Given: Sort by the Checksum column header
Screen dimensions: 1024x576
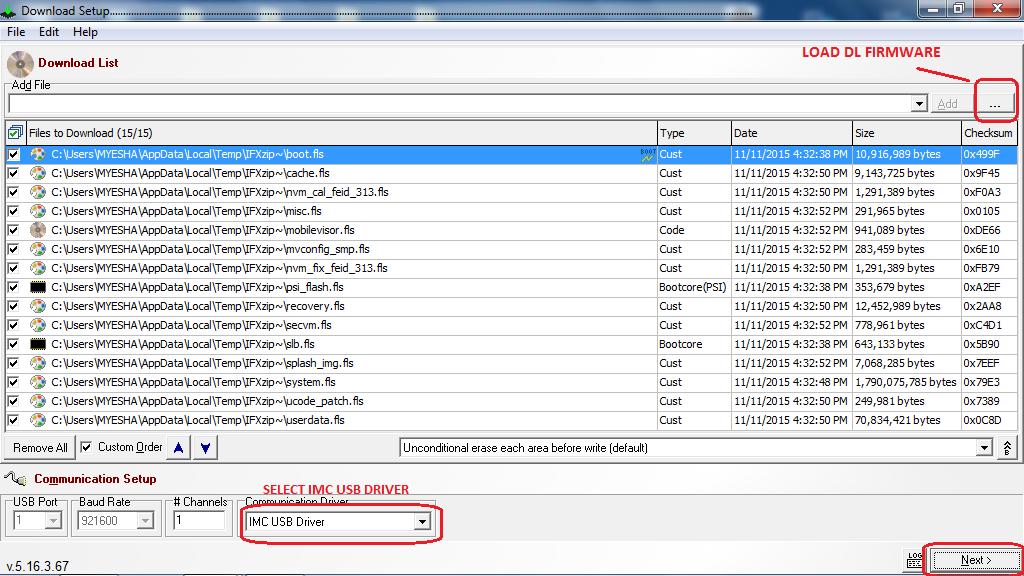Looking at the screenshot, I should [989, 133].
